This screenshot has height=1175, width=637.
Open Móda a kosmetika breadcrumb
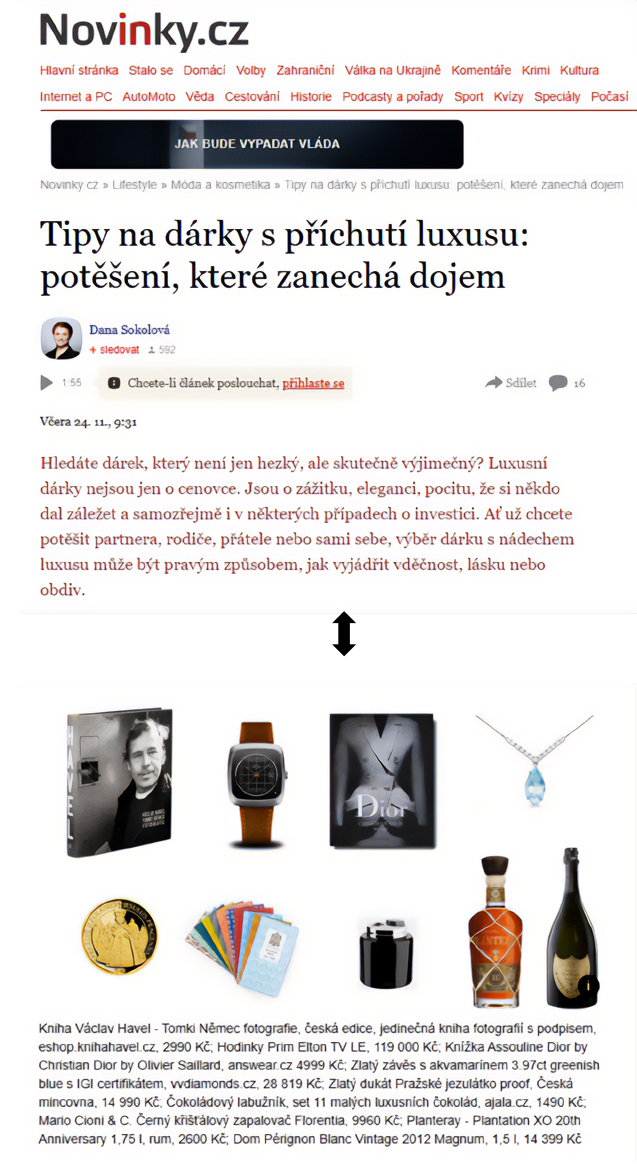click(220, 185)
